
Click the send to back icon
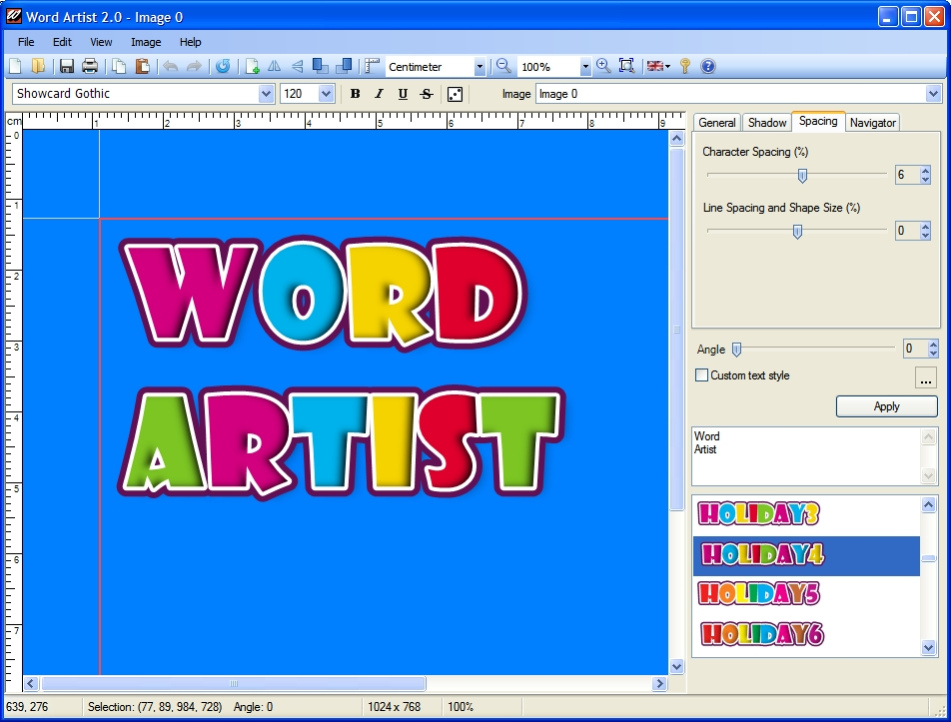tap(344, 66)
